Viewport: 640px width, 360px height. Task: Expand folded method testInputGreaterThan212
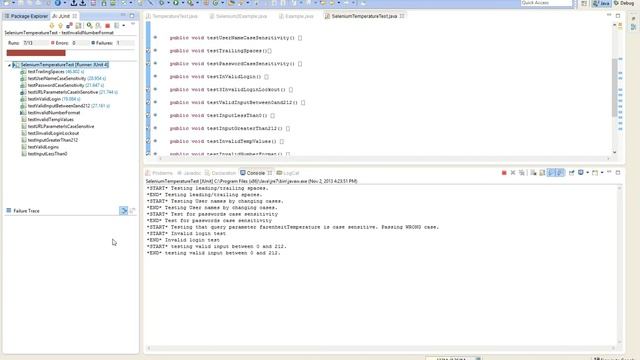155,128
